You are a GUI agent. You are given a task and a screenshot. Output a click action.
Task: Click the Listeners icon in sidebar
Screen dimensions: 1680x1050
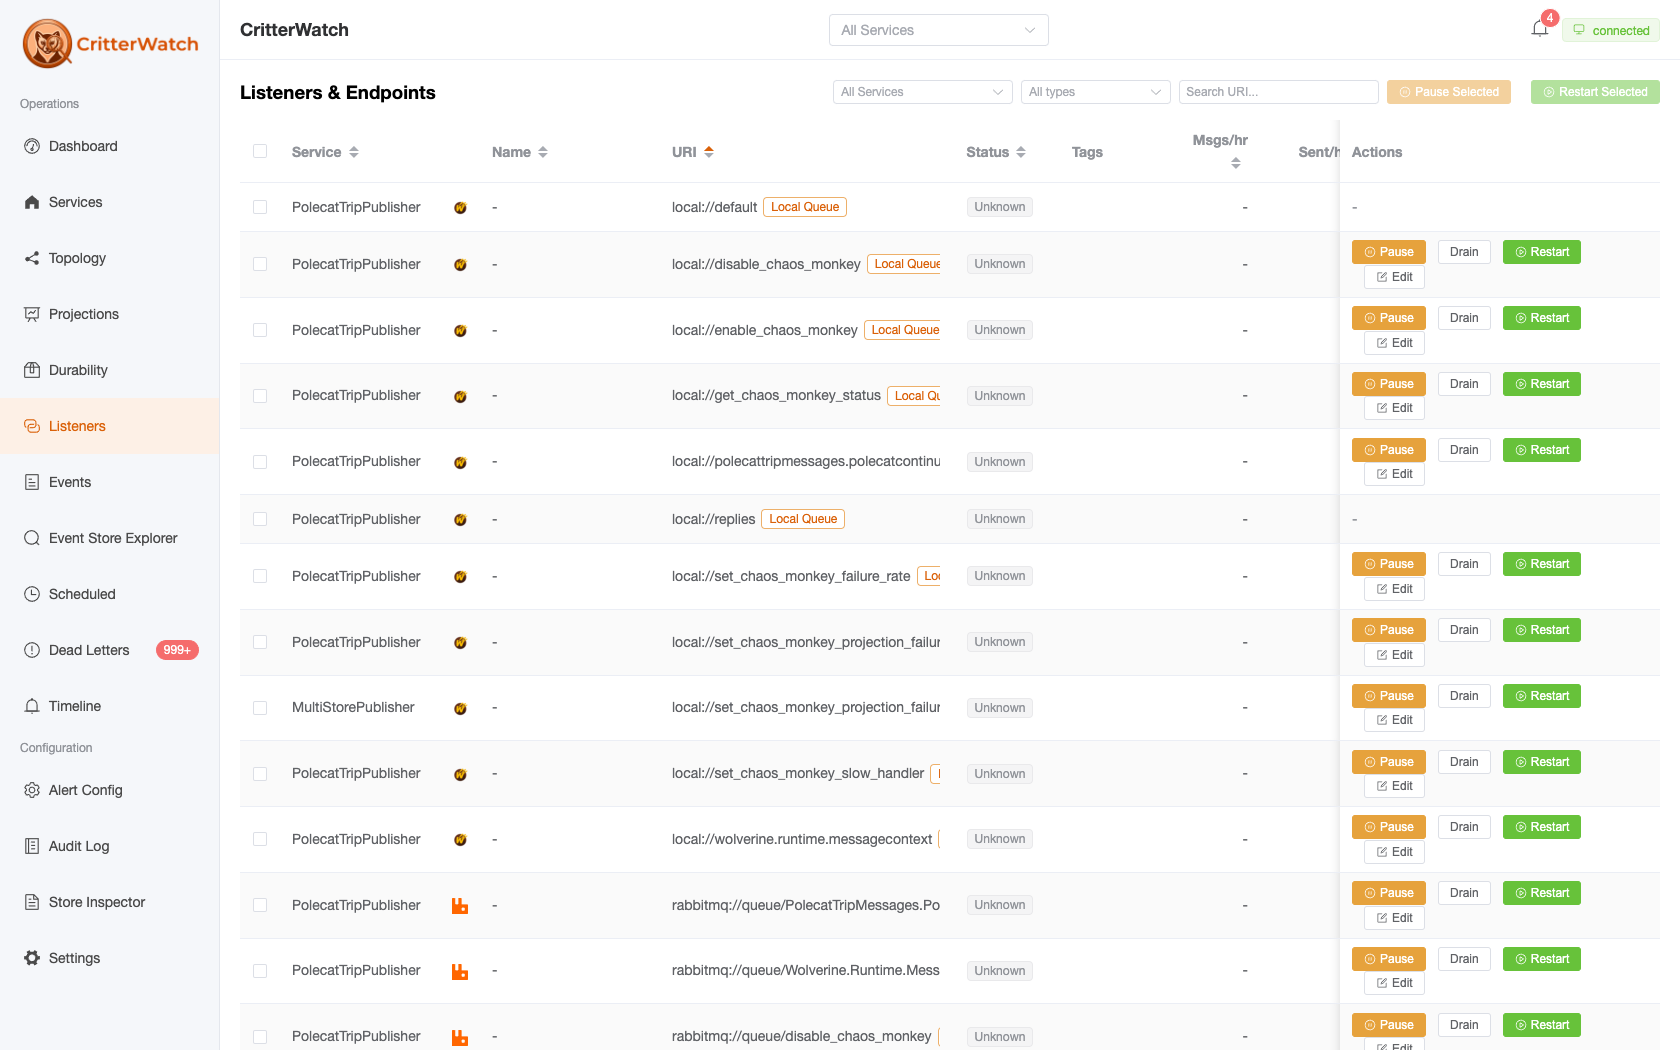pos(32,426)
